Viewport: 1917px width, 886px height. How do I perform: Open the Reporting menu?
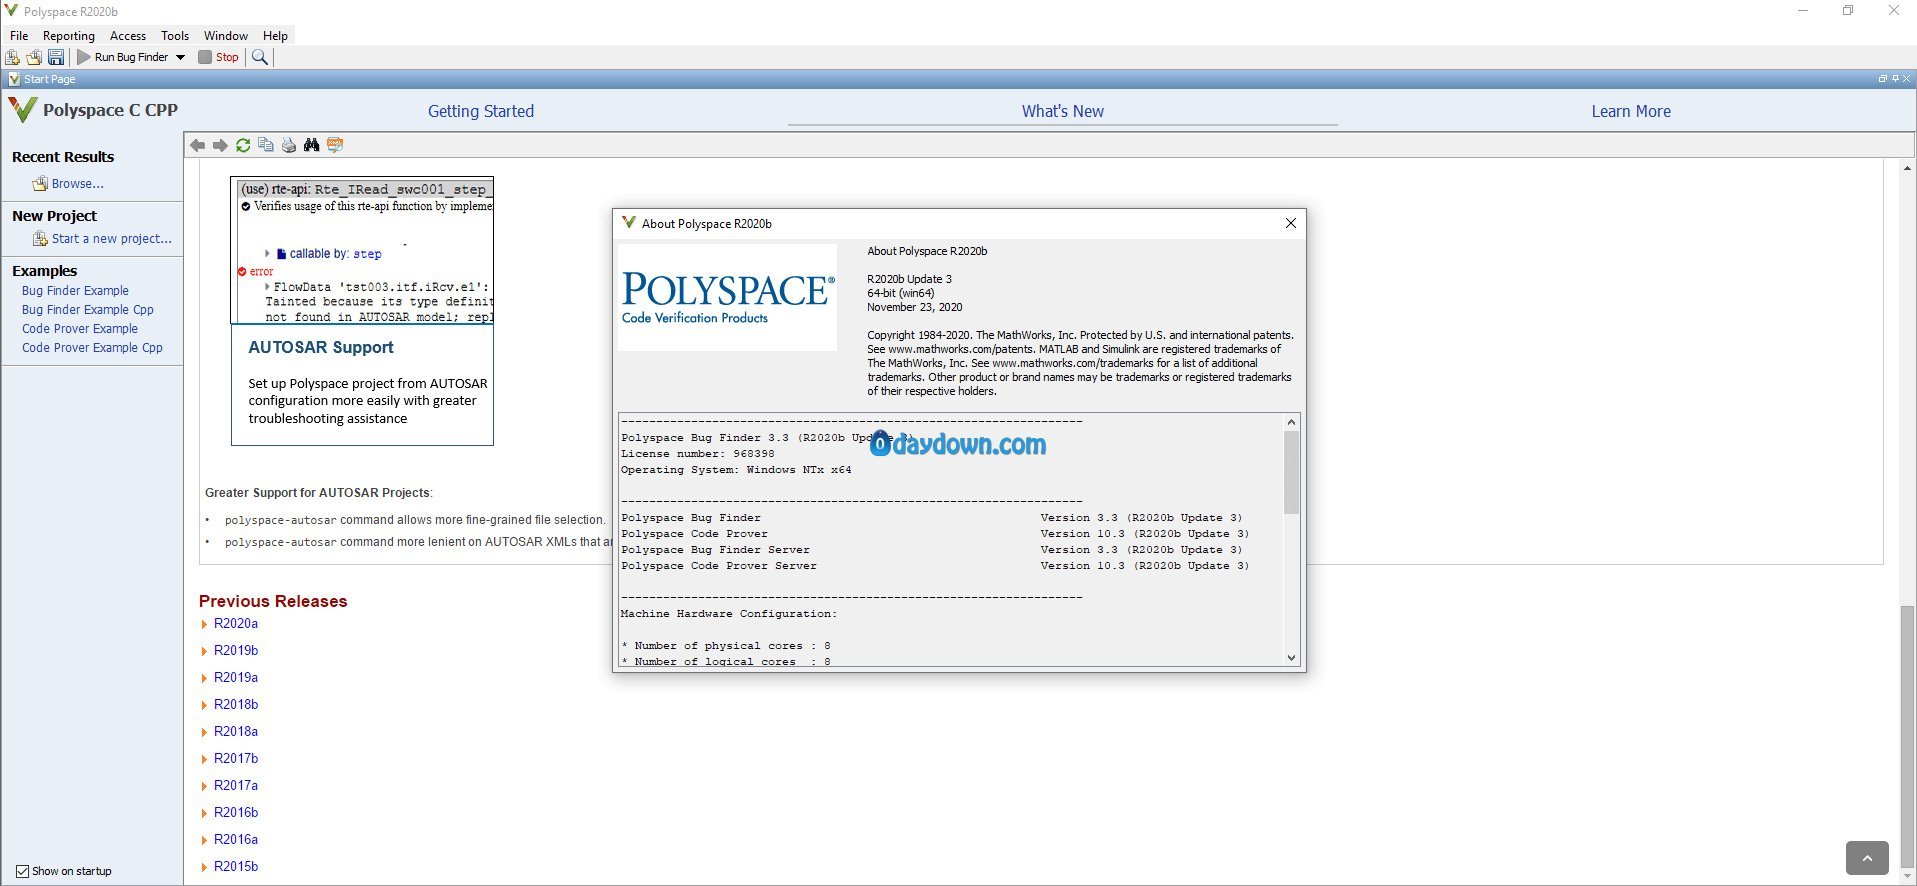68,35
